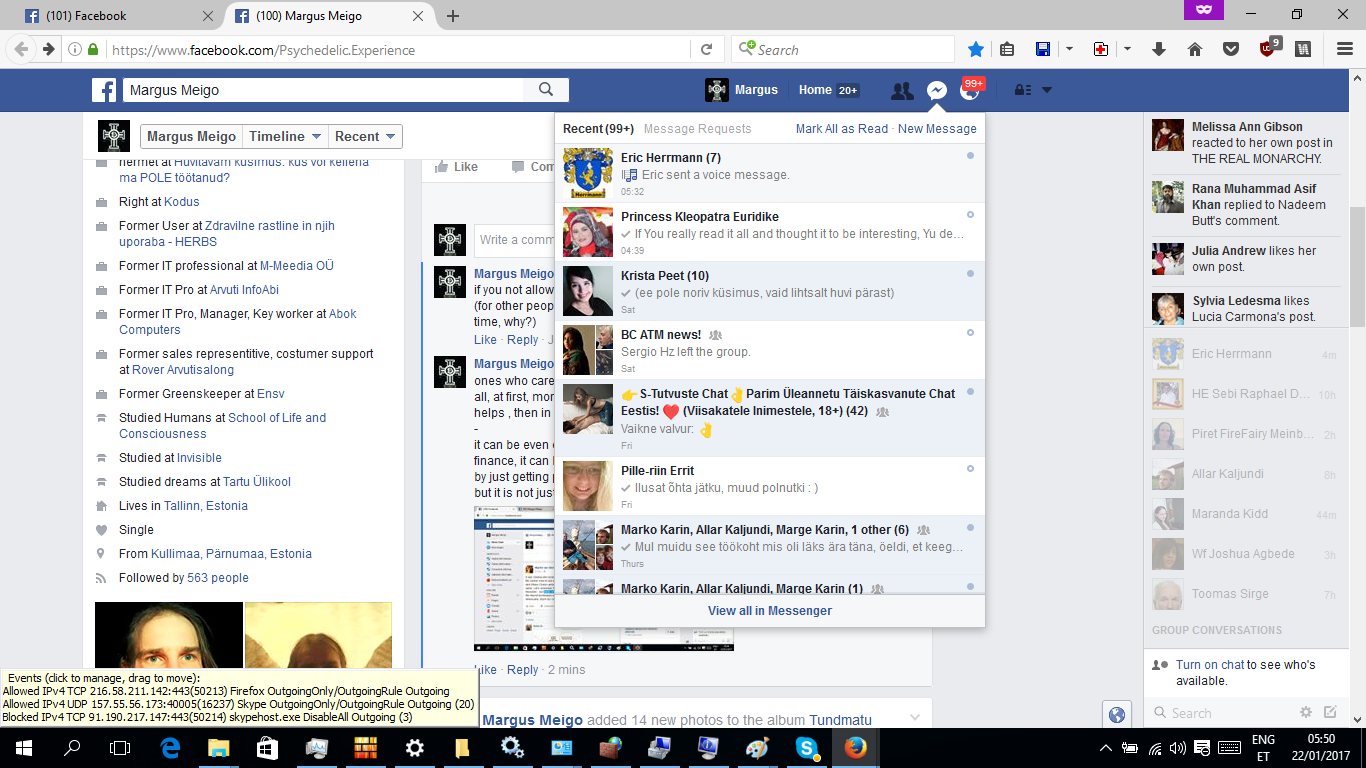Open Krista Peet (10) conversation

[x=770, y=291]
